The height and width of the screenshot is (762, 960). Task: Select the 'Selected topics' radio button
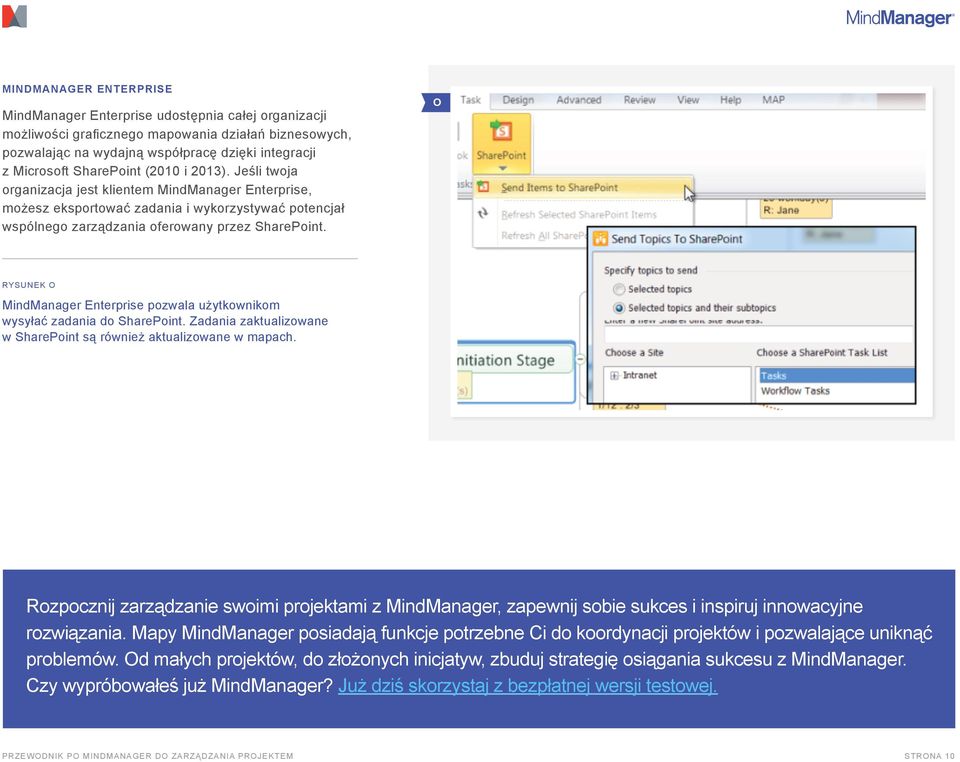coord(619,289)
